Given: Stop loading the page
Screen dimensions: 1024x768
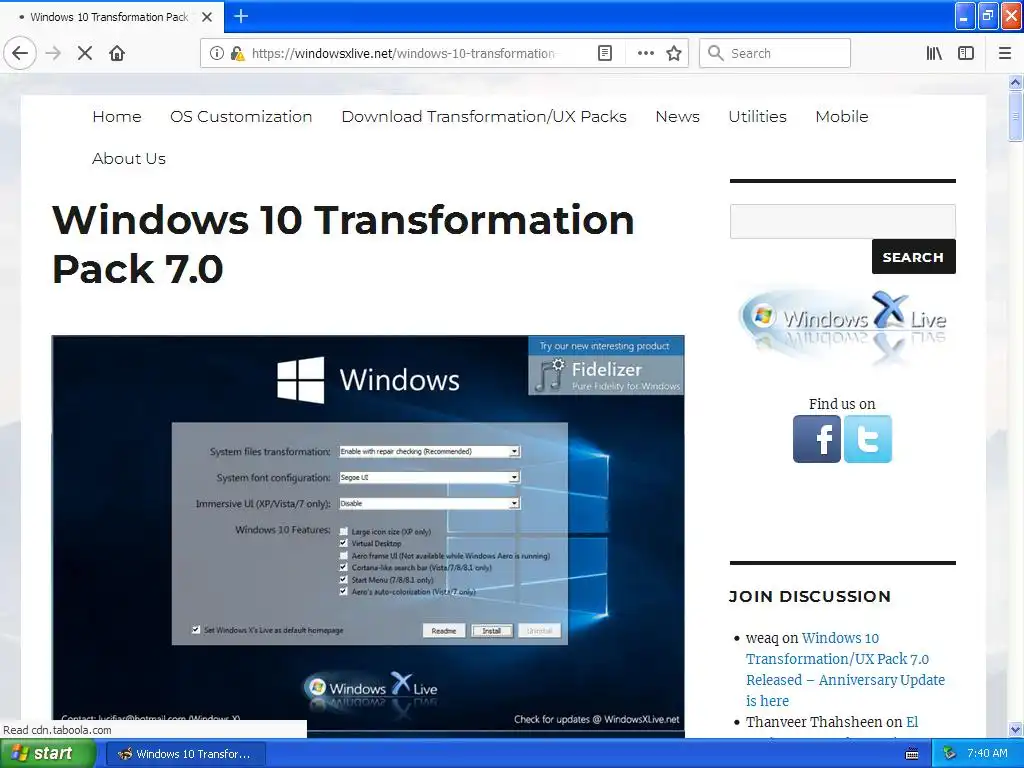Looking at the screenshot, I should (x=85, y=53).
